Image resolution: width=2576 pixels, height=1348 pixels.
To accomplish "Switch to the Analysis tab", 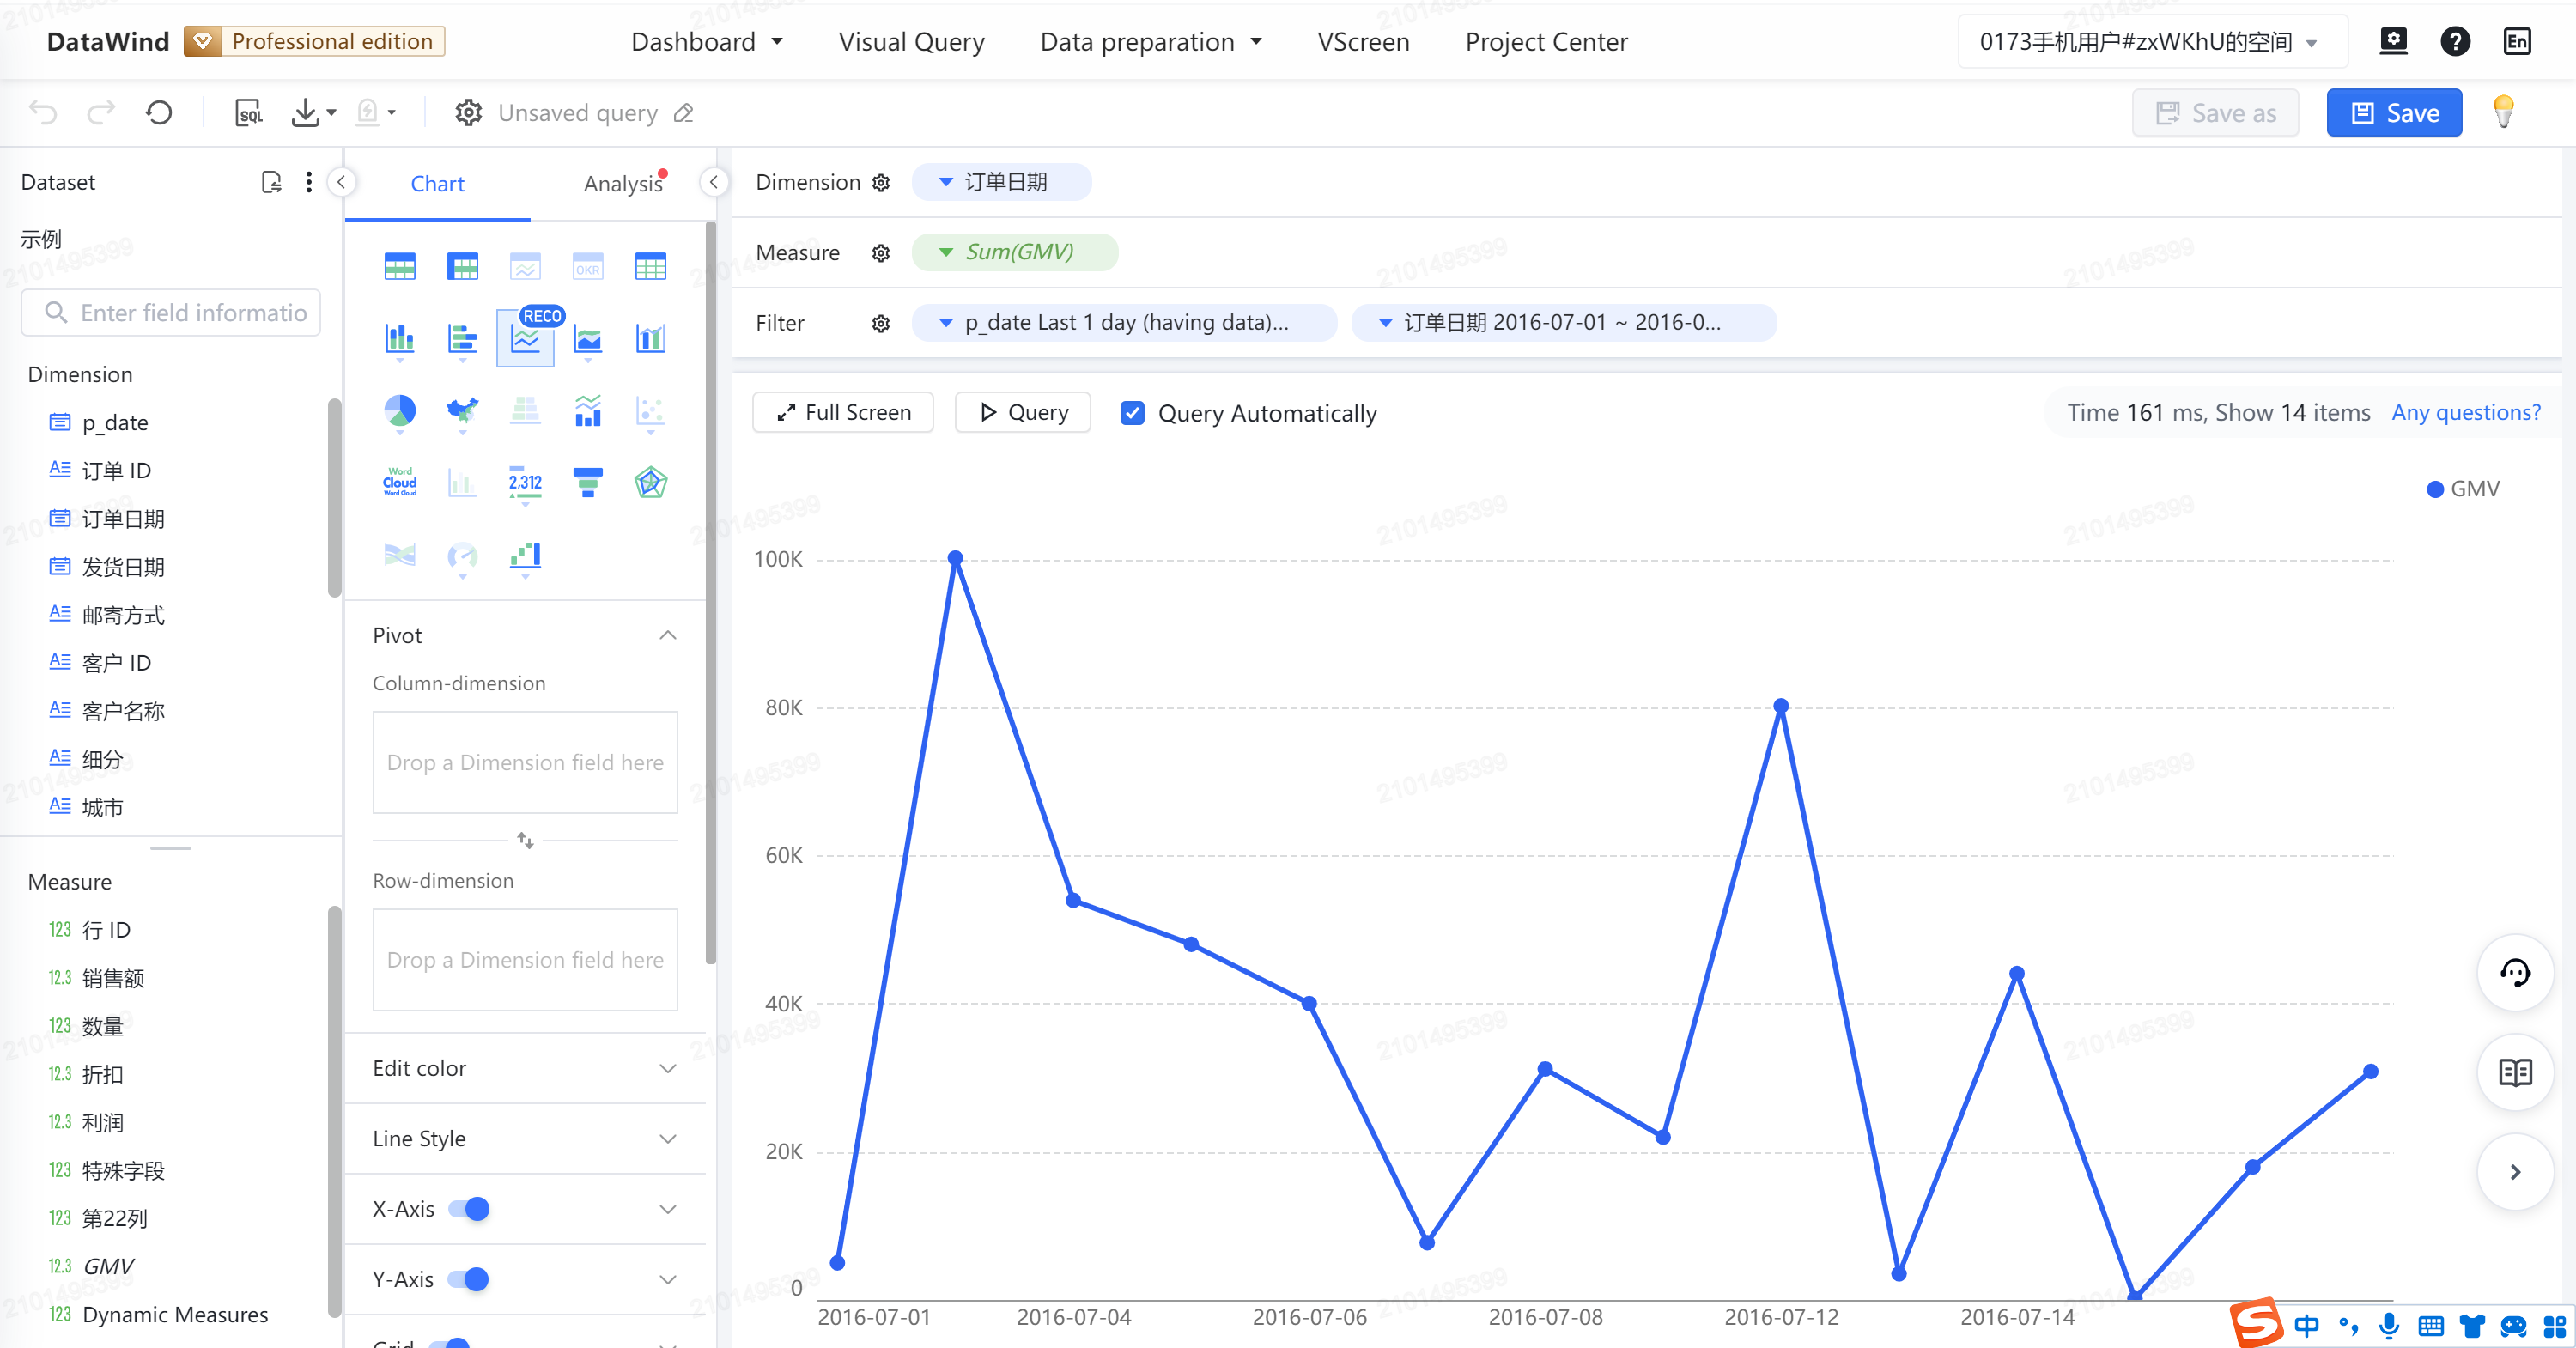I will [623, 184].
